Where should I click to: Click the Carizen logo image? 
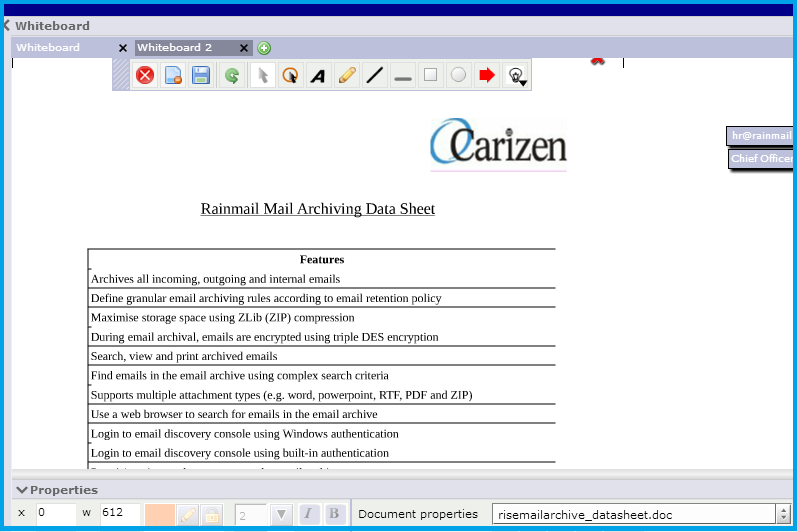tap(498, 143)
